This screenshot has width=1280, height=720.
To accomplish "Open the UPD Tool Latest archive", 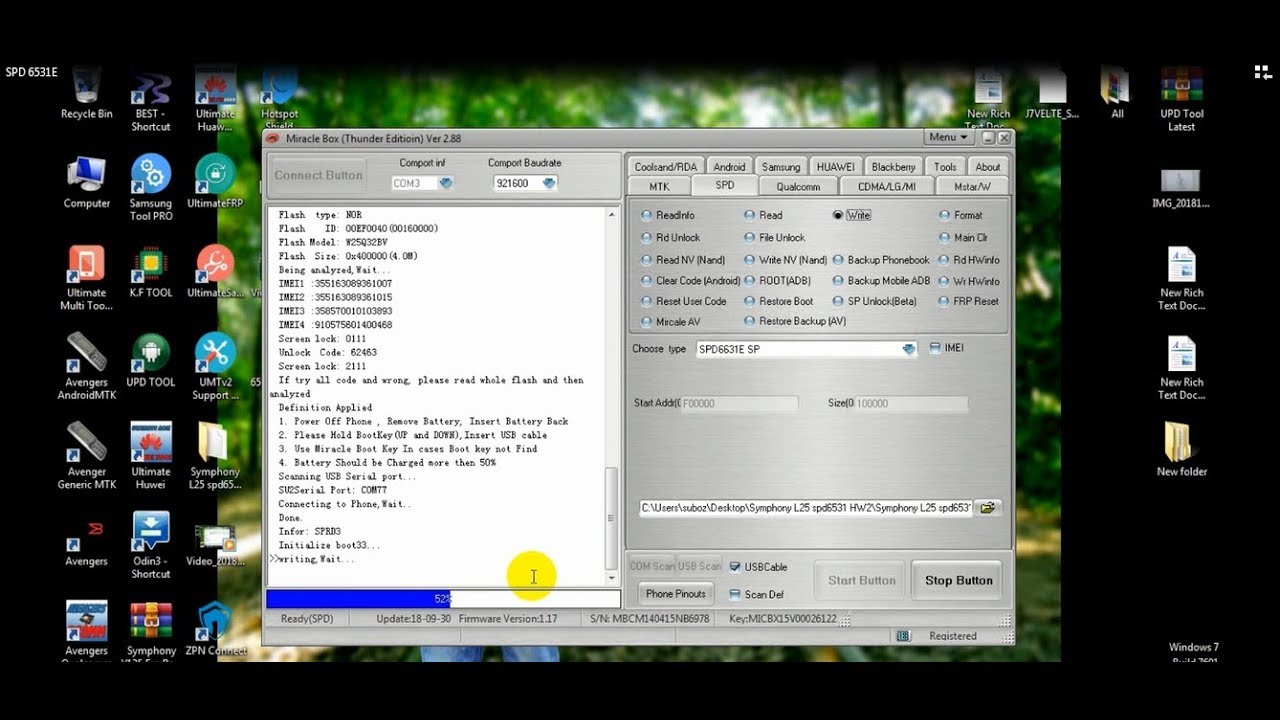I will coord(1181,100).
